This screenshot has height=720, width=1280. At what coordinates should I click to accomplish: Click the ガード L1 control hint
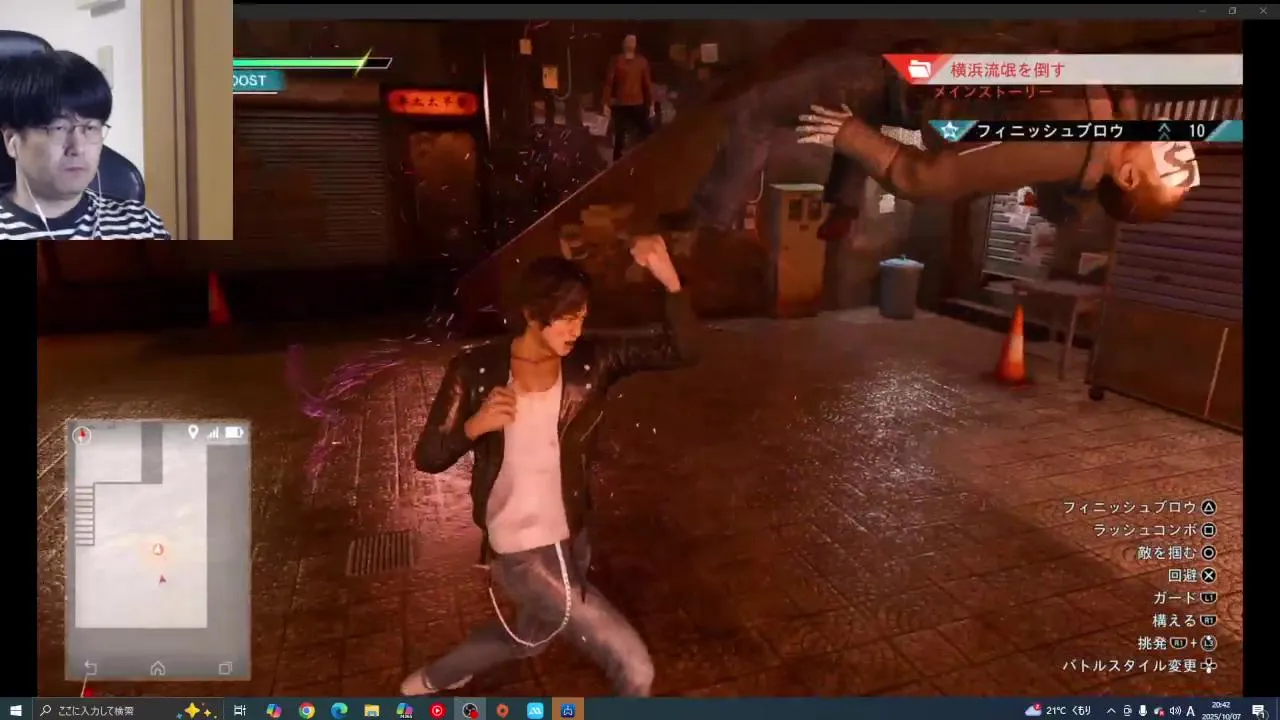[x=1185, y=598]
